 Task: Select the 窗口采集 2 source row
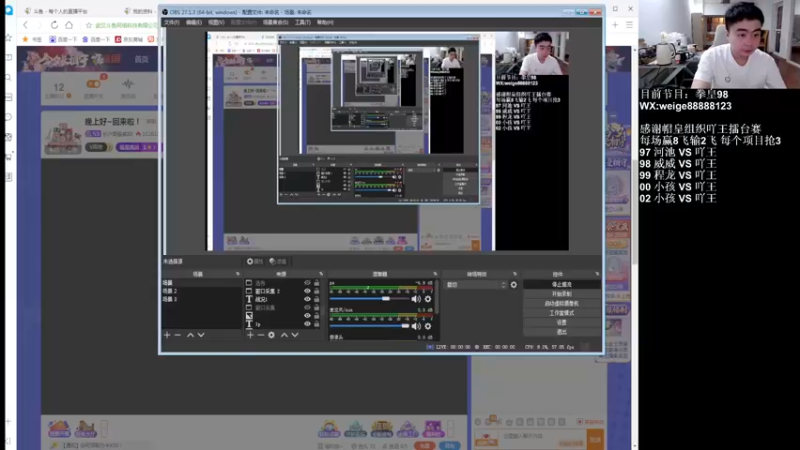click(283, 291)
